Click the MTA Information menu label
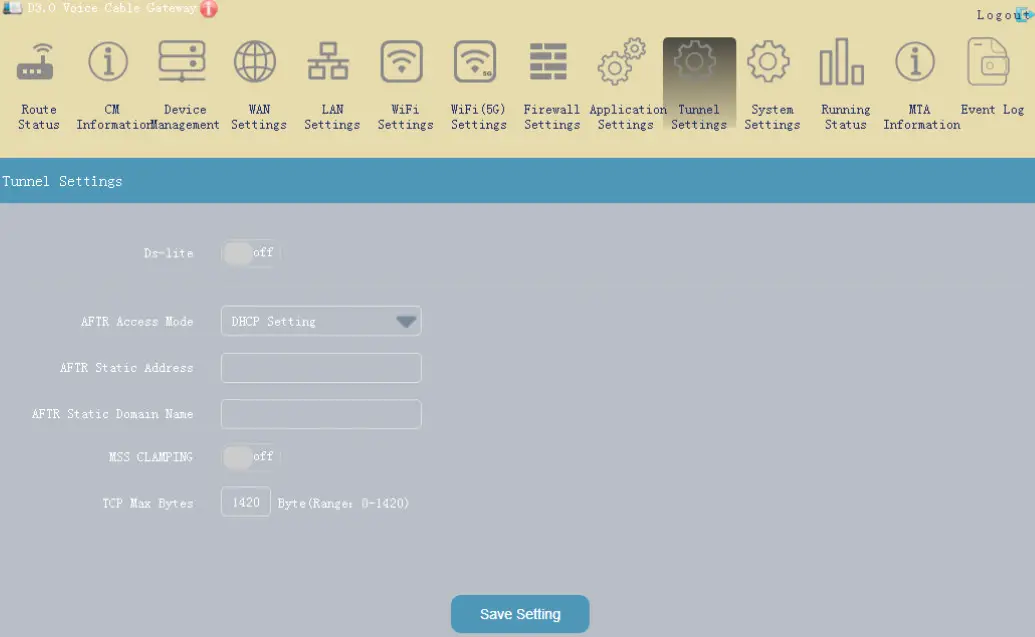The height and width of the screenshot is (637, 1035). [x=921, y=117]
